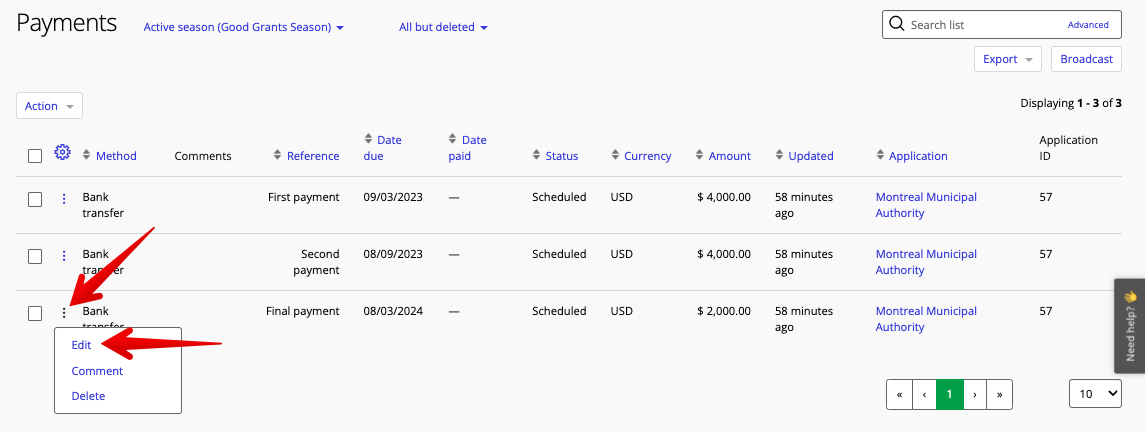Open Montreal Municipal Authority for Final payment
The width and height of the screenshot is (1145, 432).
click(x=926, y=319)
